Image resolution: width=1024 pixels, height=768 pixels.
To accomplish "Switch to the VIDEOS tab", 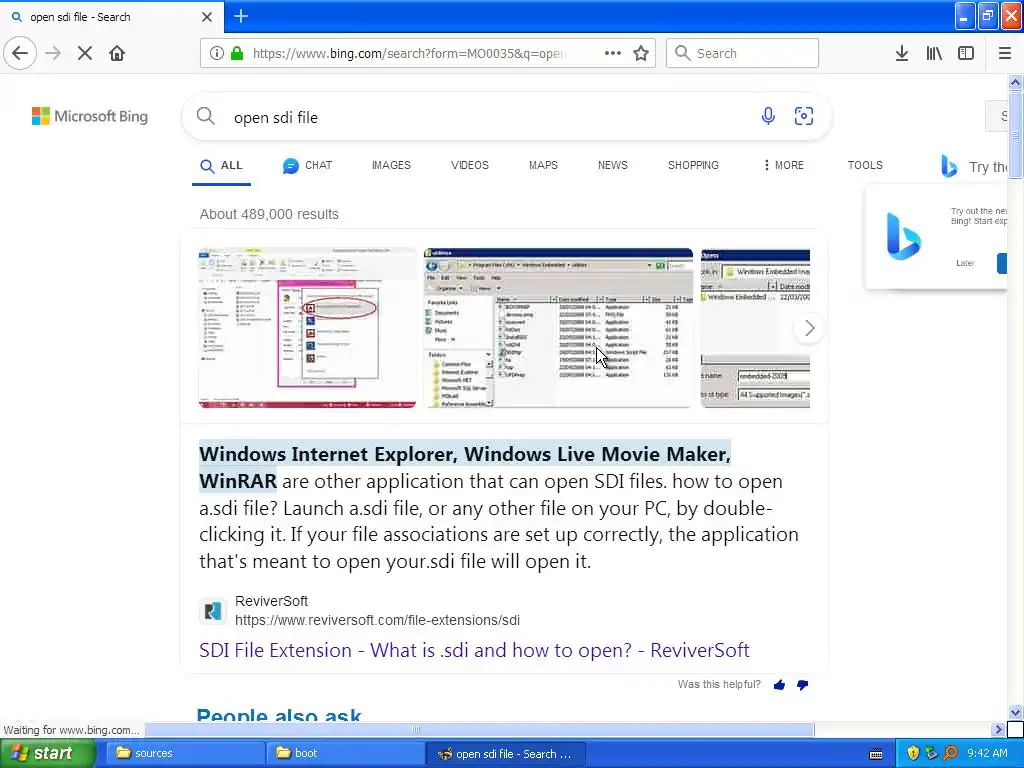I will point(470,165).
